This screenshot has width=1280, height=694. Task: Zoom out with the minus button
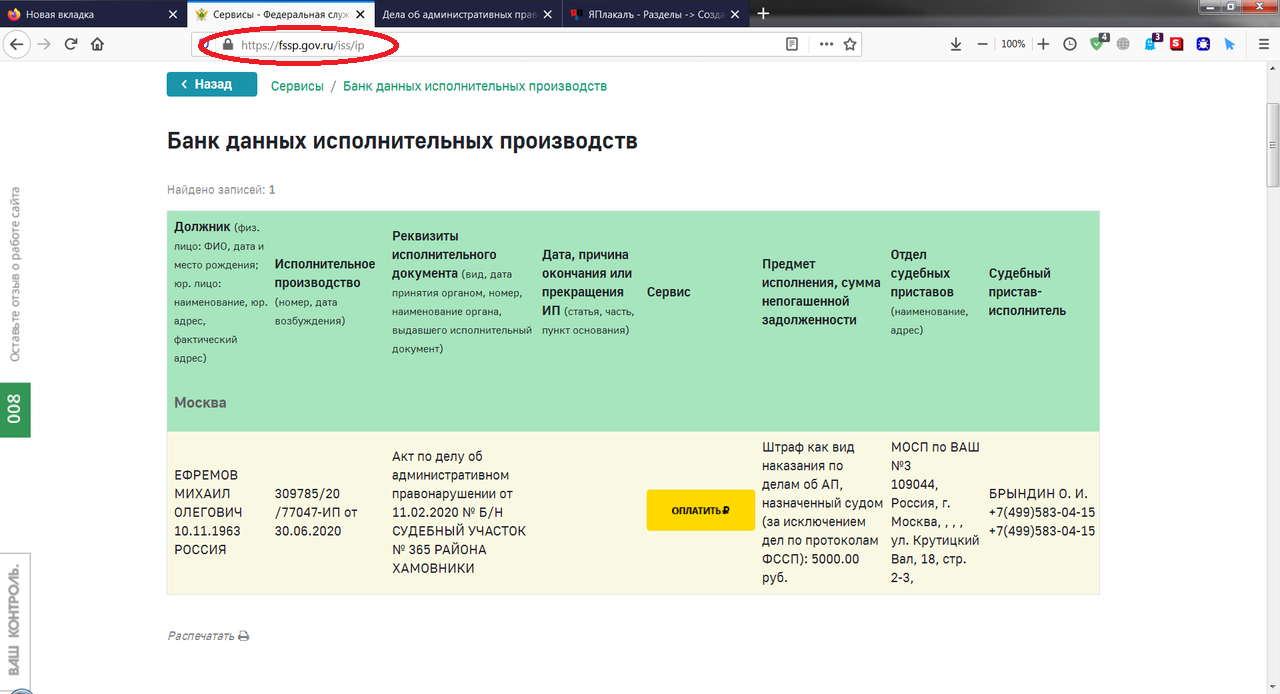(x=983, y=44)
